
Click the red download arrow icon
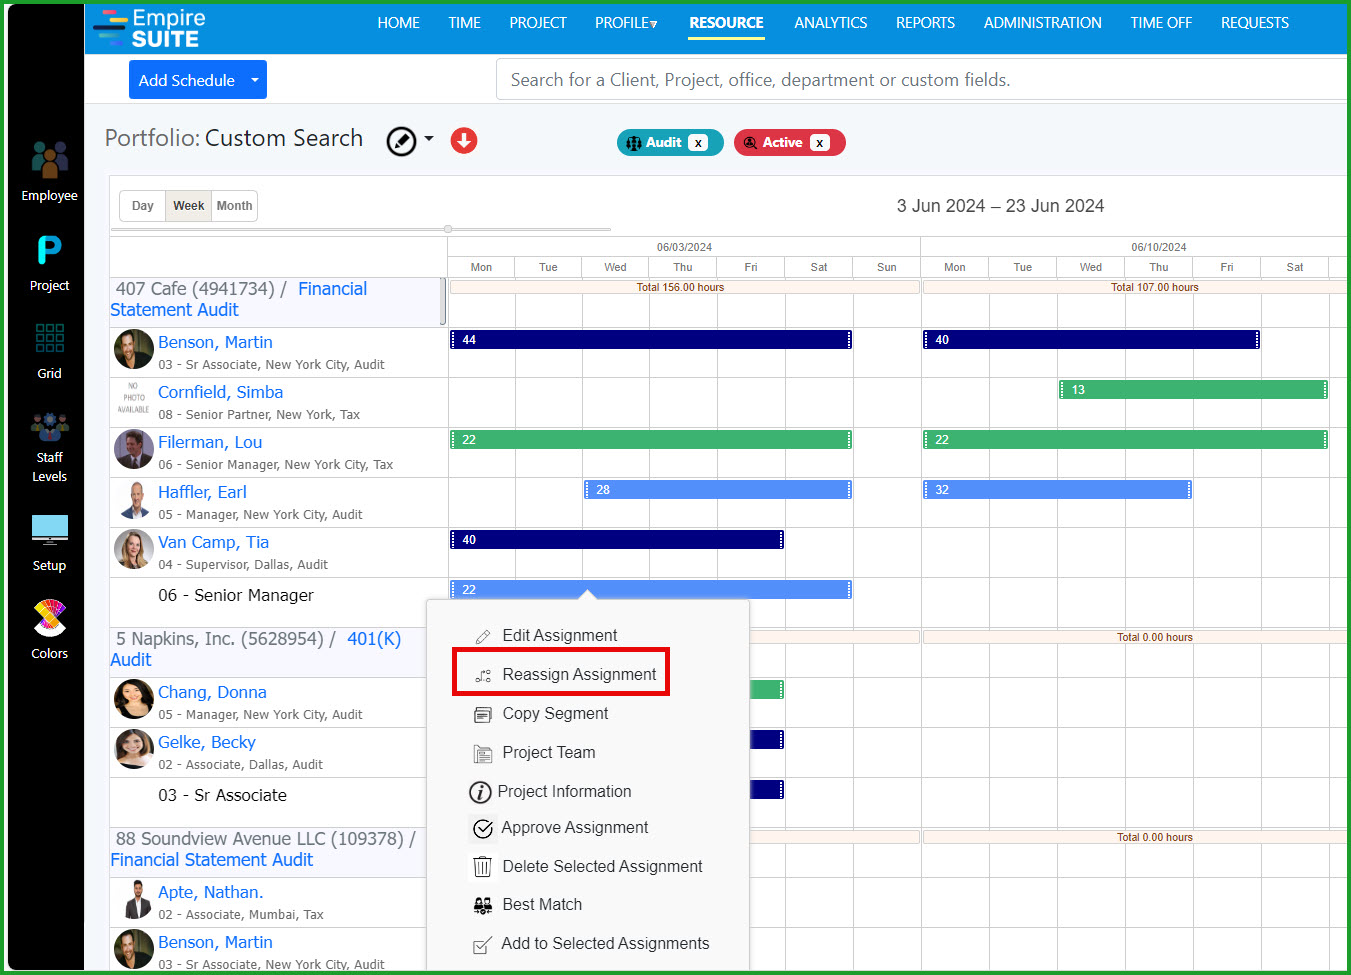[x=464, y=141]
